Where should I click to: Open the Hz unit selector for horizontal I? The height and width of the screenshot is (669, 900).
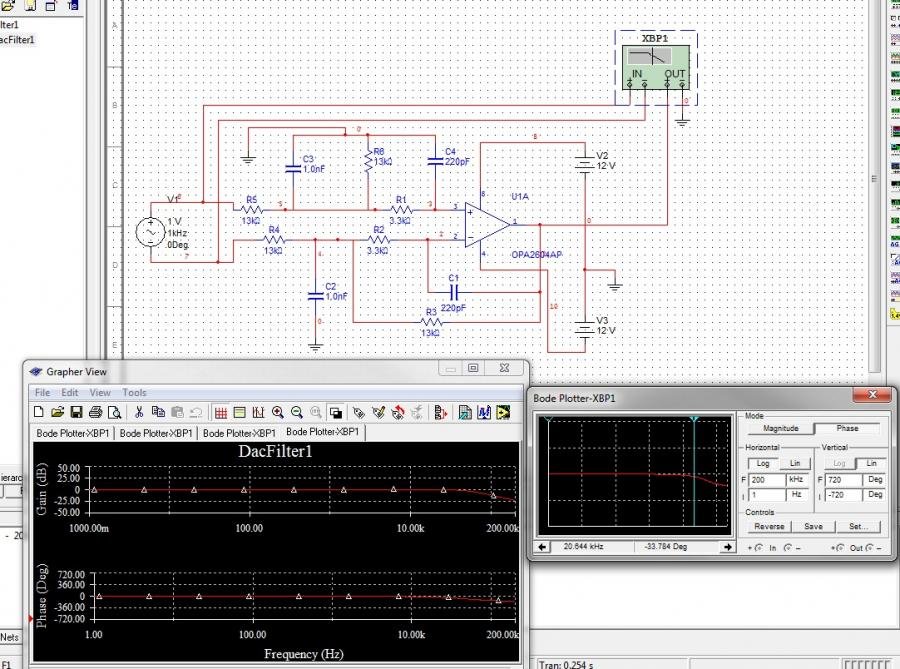pos(796,496)
